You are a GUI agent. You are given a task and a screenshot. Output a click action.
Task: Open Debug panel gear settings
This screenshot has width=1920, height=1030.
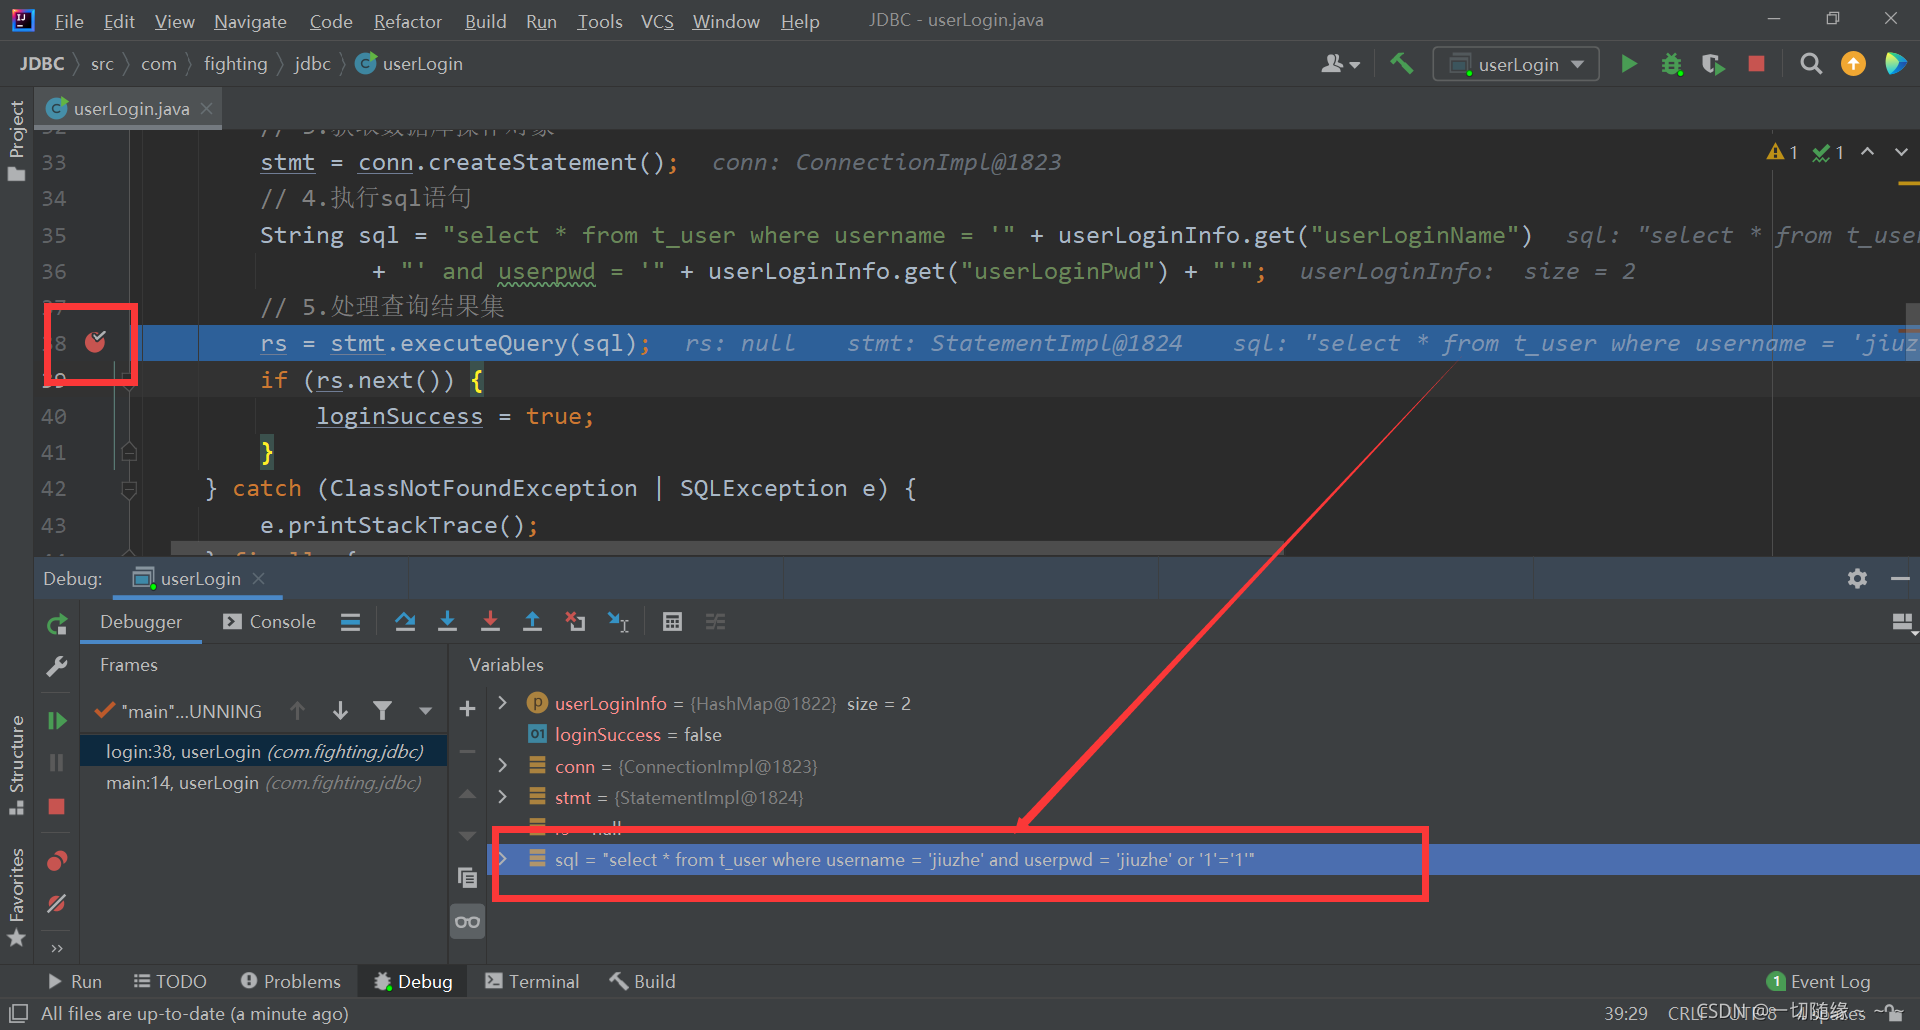coord(1857,579)
